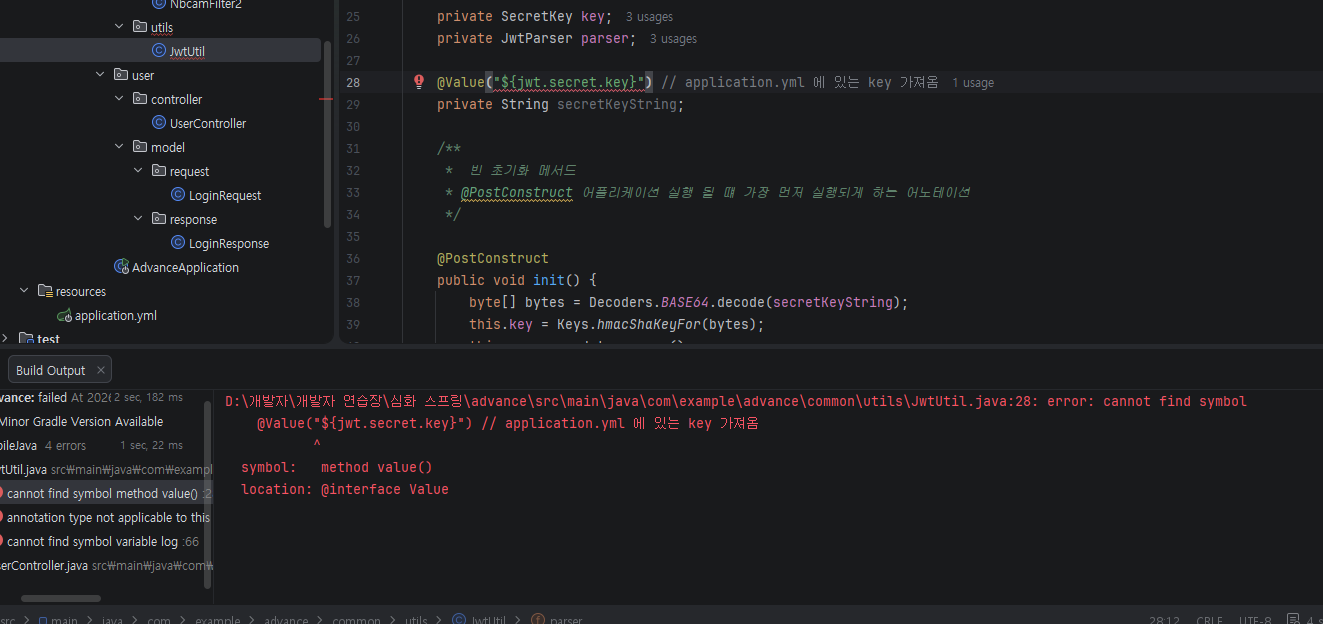Expand the test folder
Image resolution: width=1323 pixels, height=624 pixels.
click(5, 339)
